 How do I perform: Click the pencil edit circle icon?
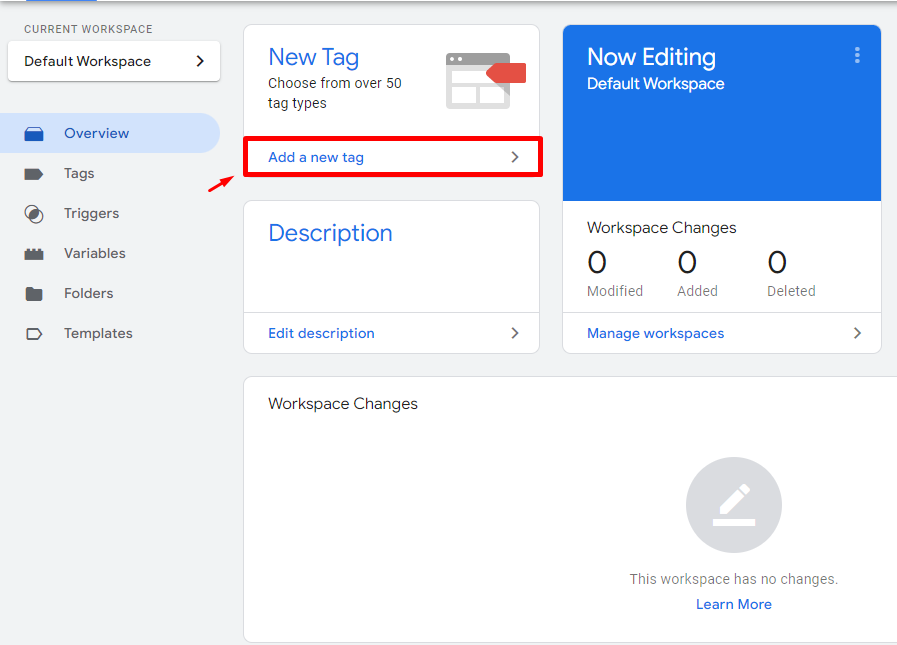[x=734, y=505]
